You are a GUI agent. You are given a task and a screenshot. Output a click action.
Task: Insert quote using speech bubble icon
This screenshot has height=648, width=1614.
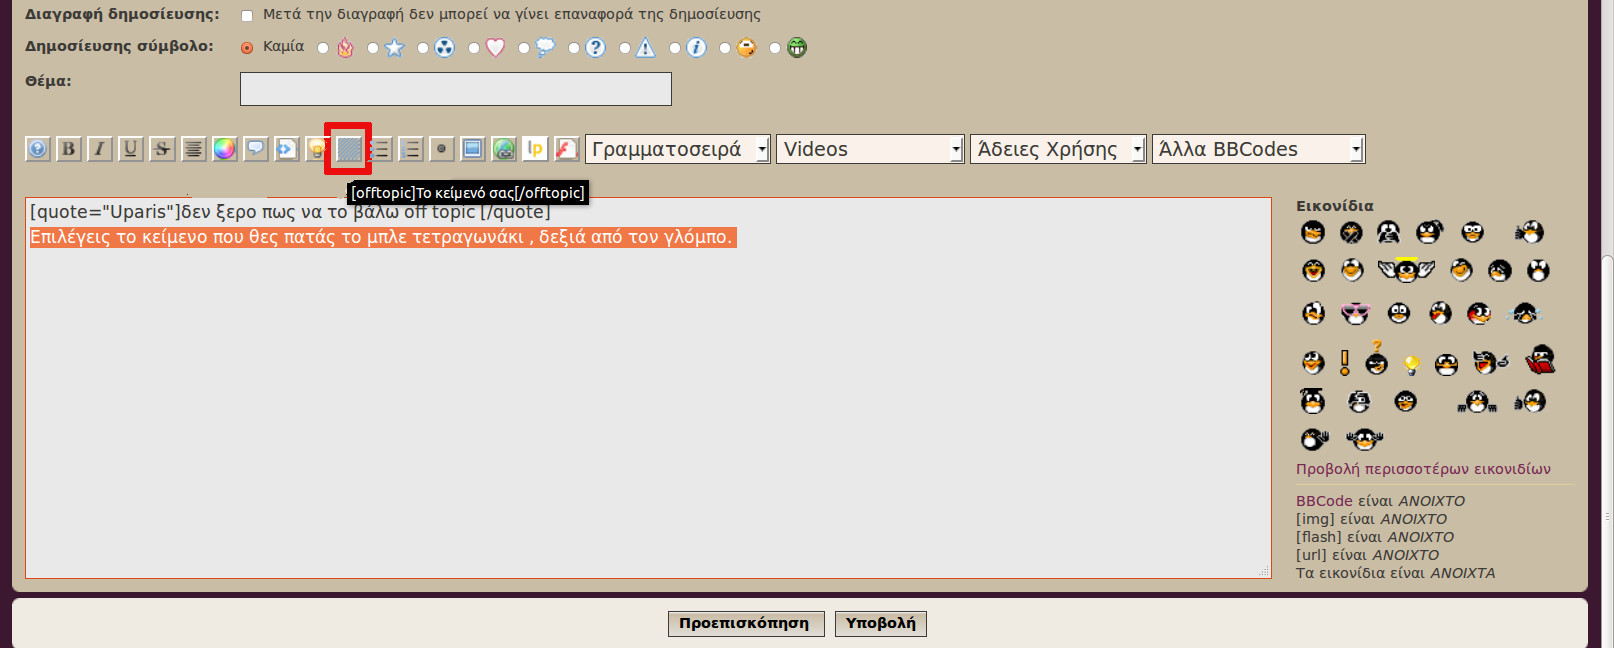pyautogui.click(x=255, y=149)
